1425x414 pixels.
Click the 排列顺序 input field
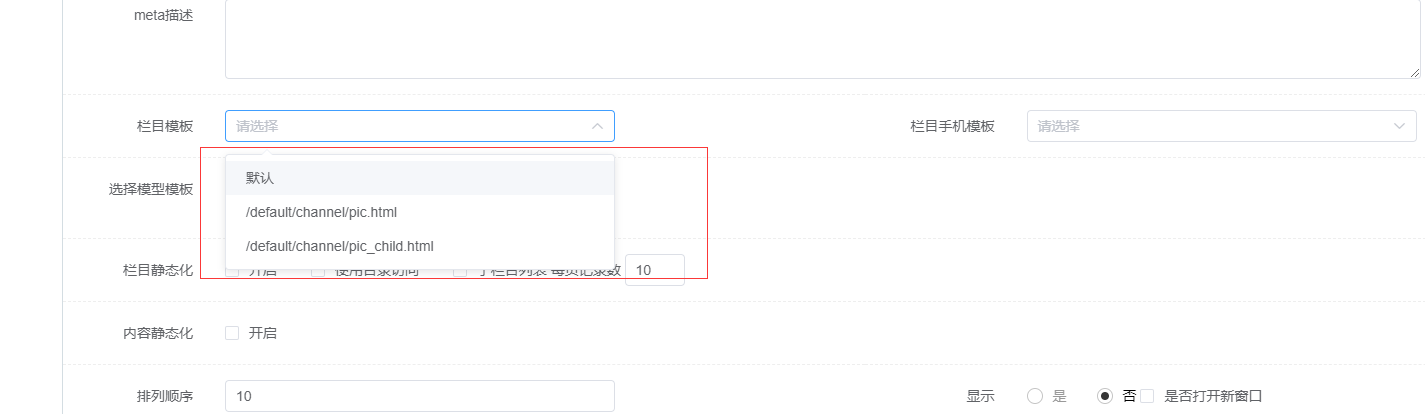click(x=419, y=396)
